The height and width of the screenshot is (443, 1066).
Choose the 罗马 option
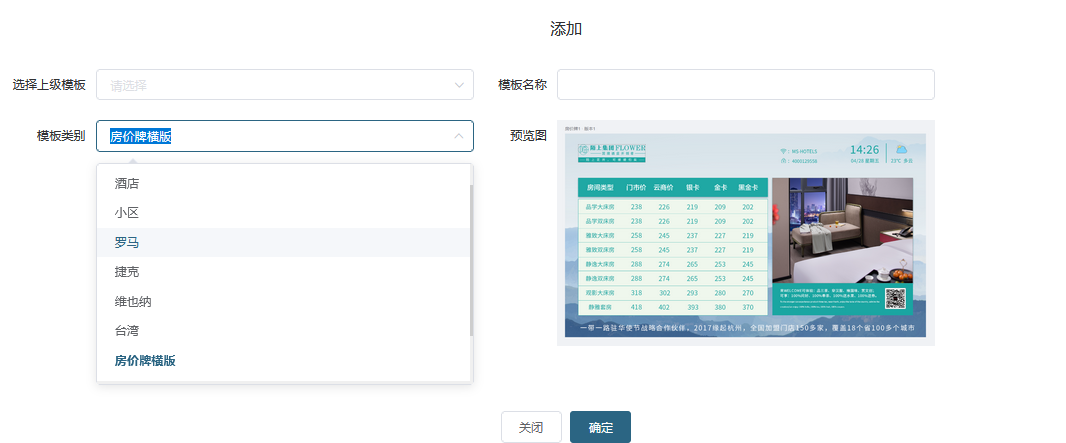coord(127,243)
